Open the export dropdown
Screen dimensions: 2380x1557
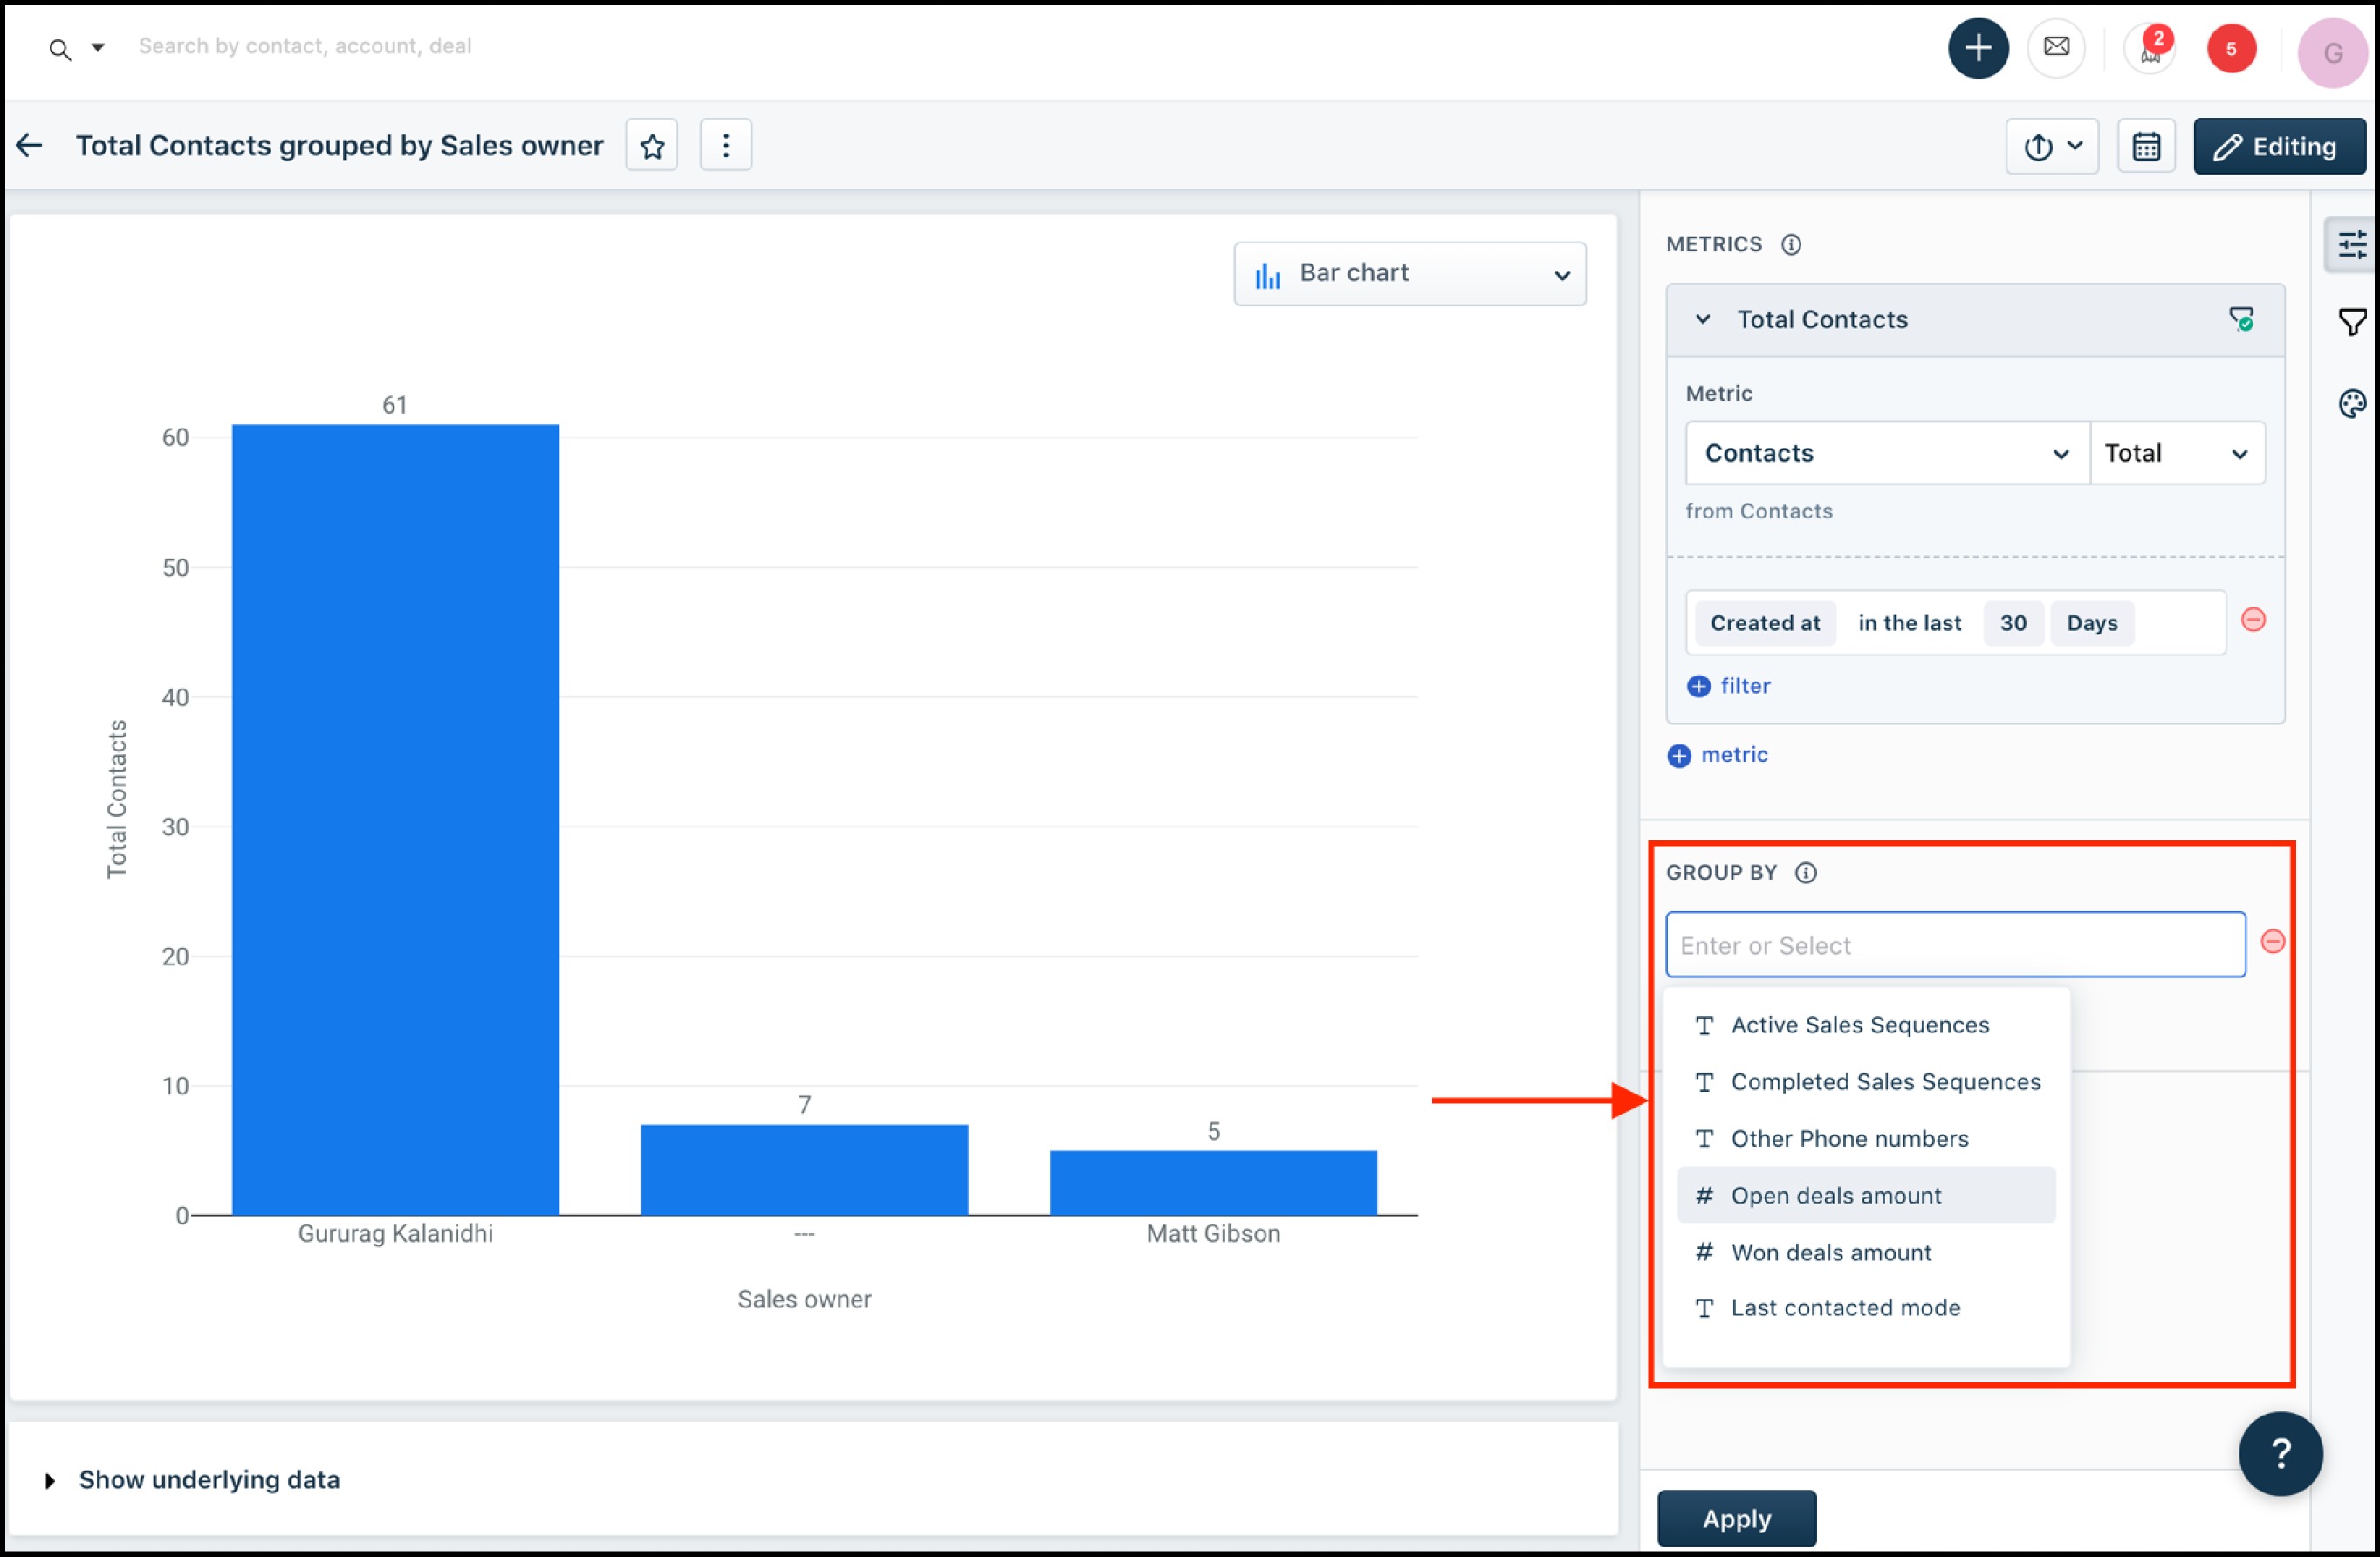click(2051, 146)
